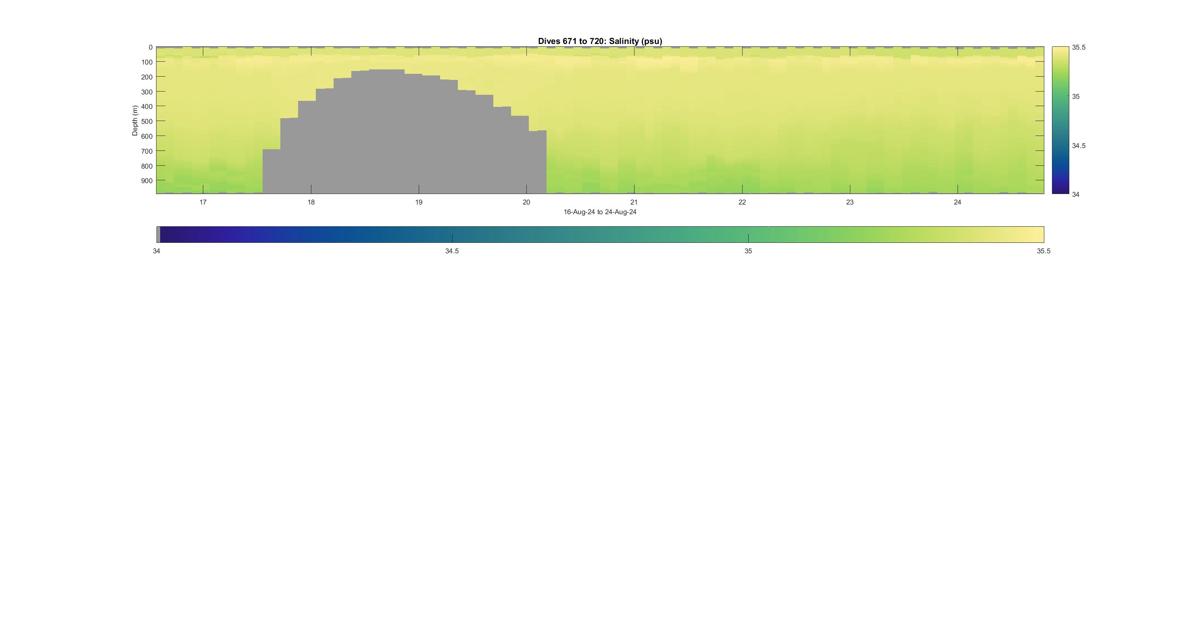
Task: Click x-axis tick label 22
Action: (x=742, y=202)
